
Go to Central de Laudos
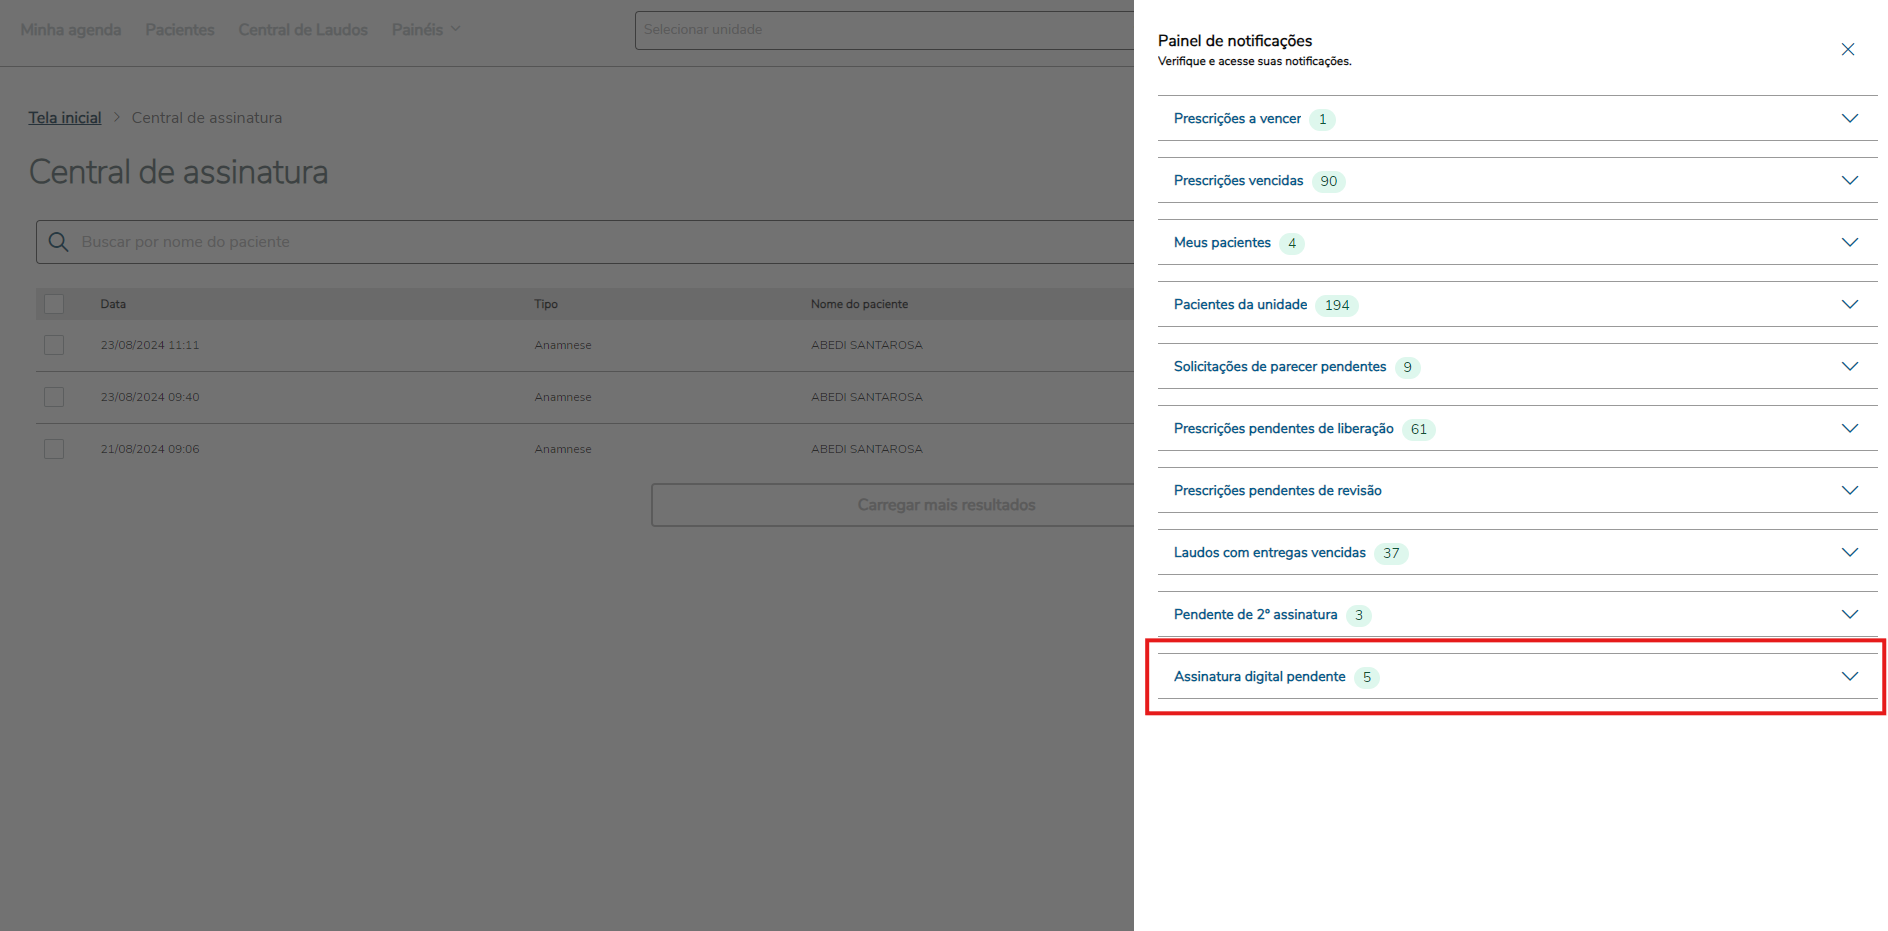pyautogui.click(x=303, y=30)
